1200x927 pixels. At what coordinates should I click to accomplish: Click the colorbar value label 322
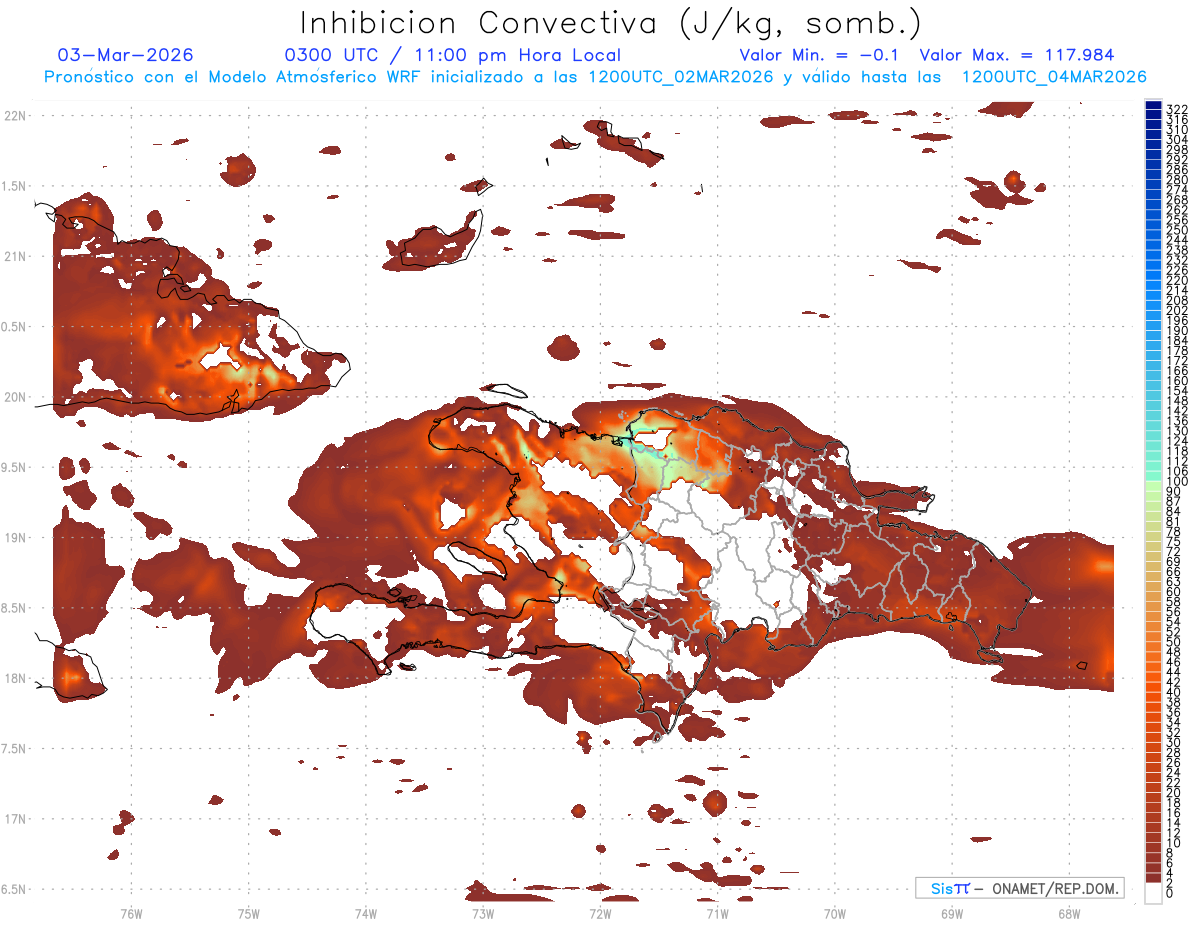pyautogui.click(x=1176, y=109)
